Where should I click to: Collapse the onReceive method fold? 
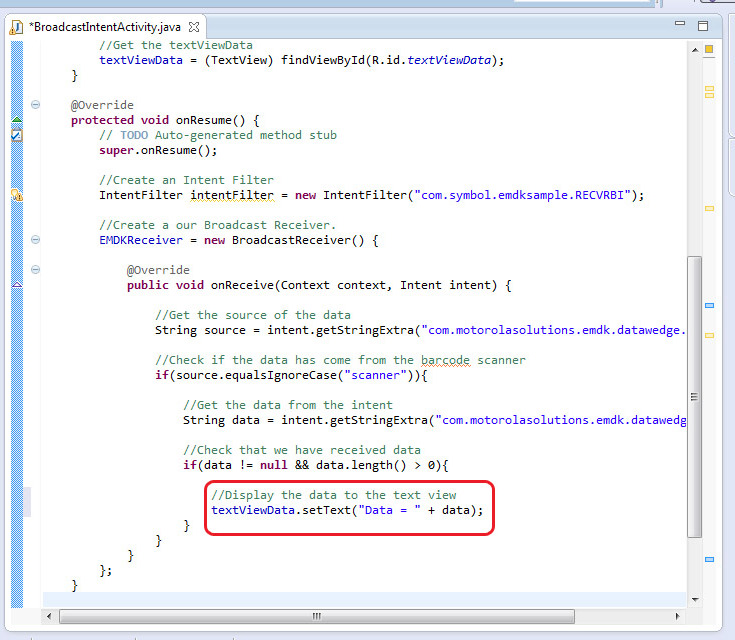pyautogui.click(x=36, y=270)
